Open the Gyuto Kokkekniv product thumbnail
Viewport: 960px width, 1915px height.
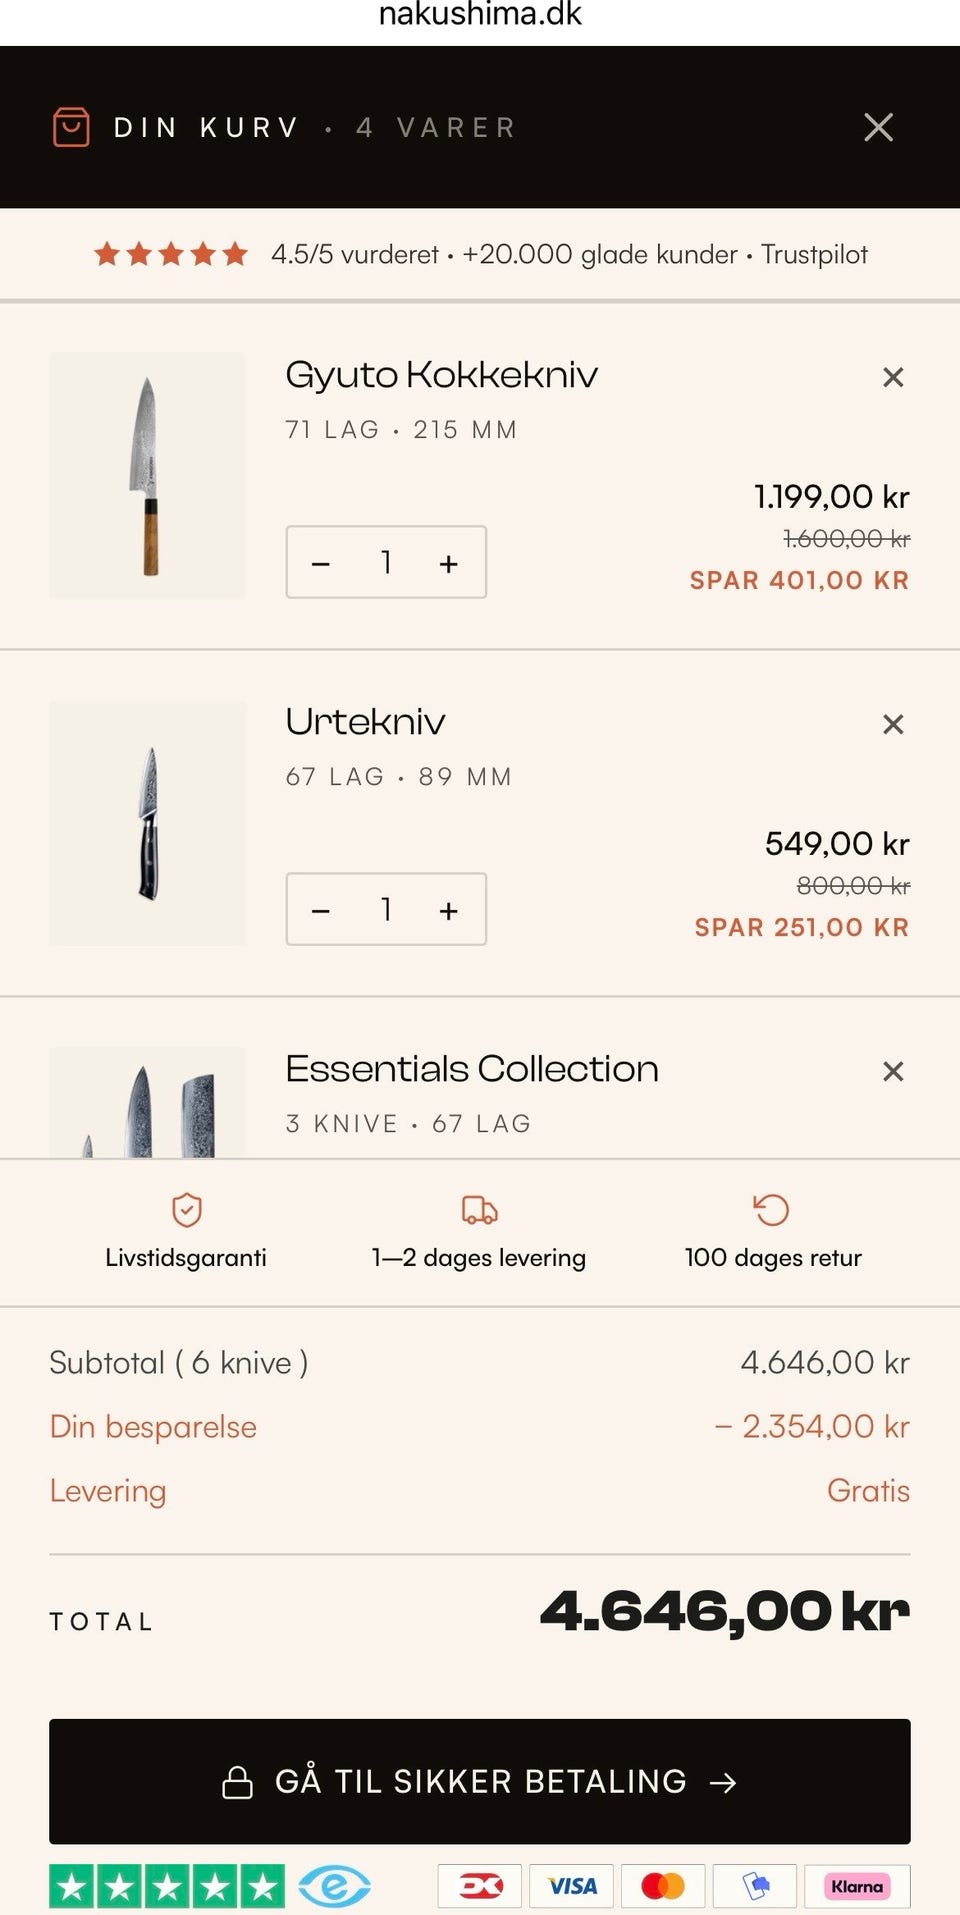click(147, 475)
